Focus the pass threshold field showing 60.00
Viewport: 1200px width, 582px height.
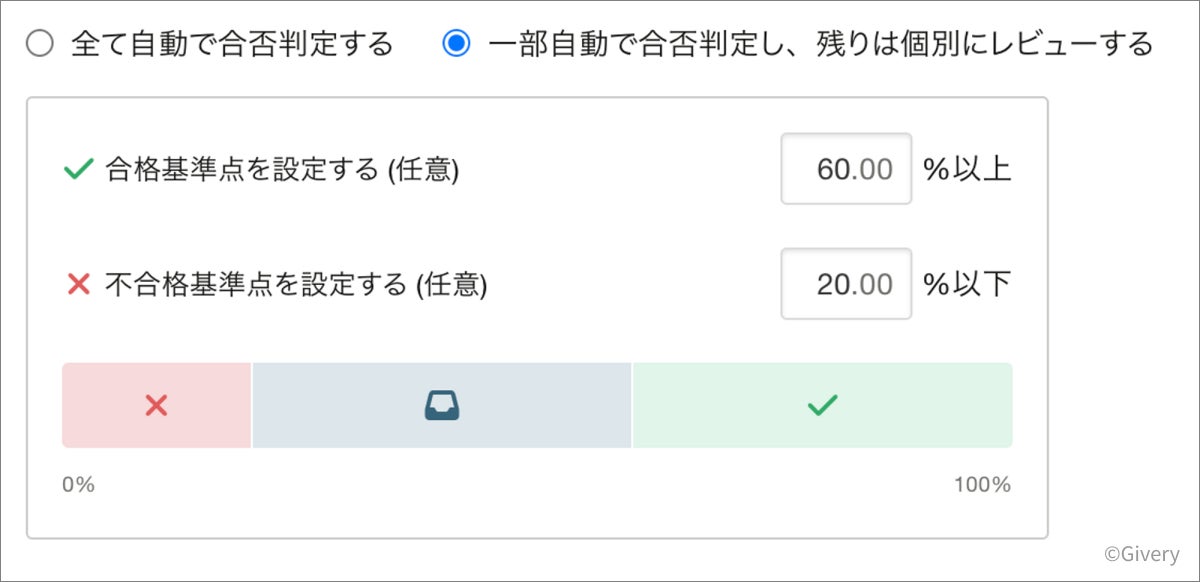[846, 169]
